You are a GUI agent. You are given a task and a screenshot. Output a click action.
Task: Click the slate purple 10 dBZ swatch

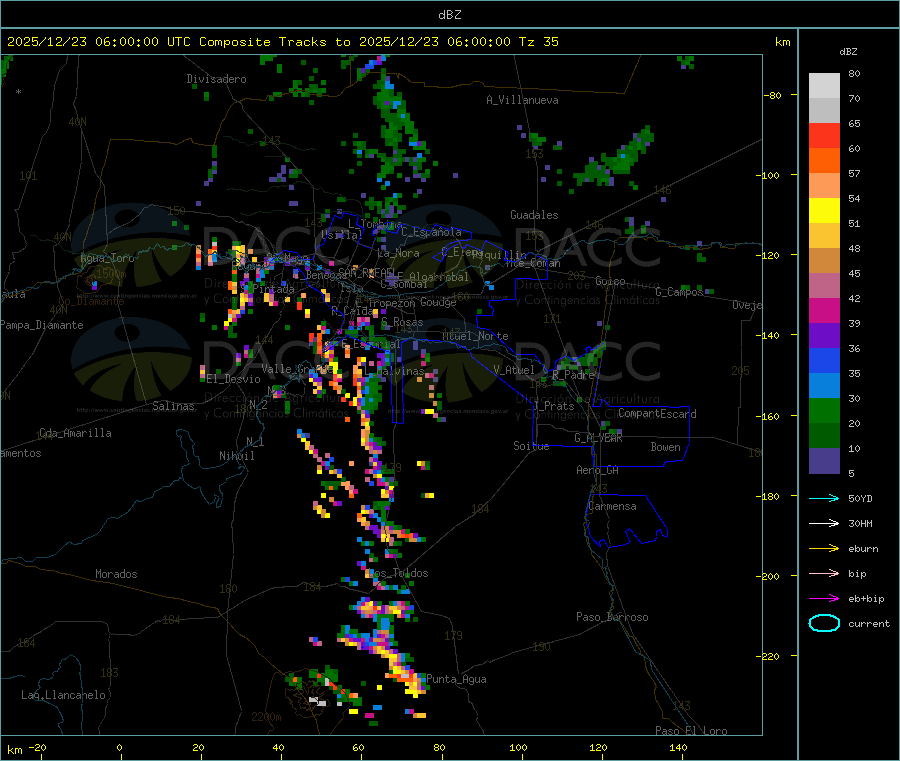pos(824,461)
